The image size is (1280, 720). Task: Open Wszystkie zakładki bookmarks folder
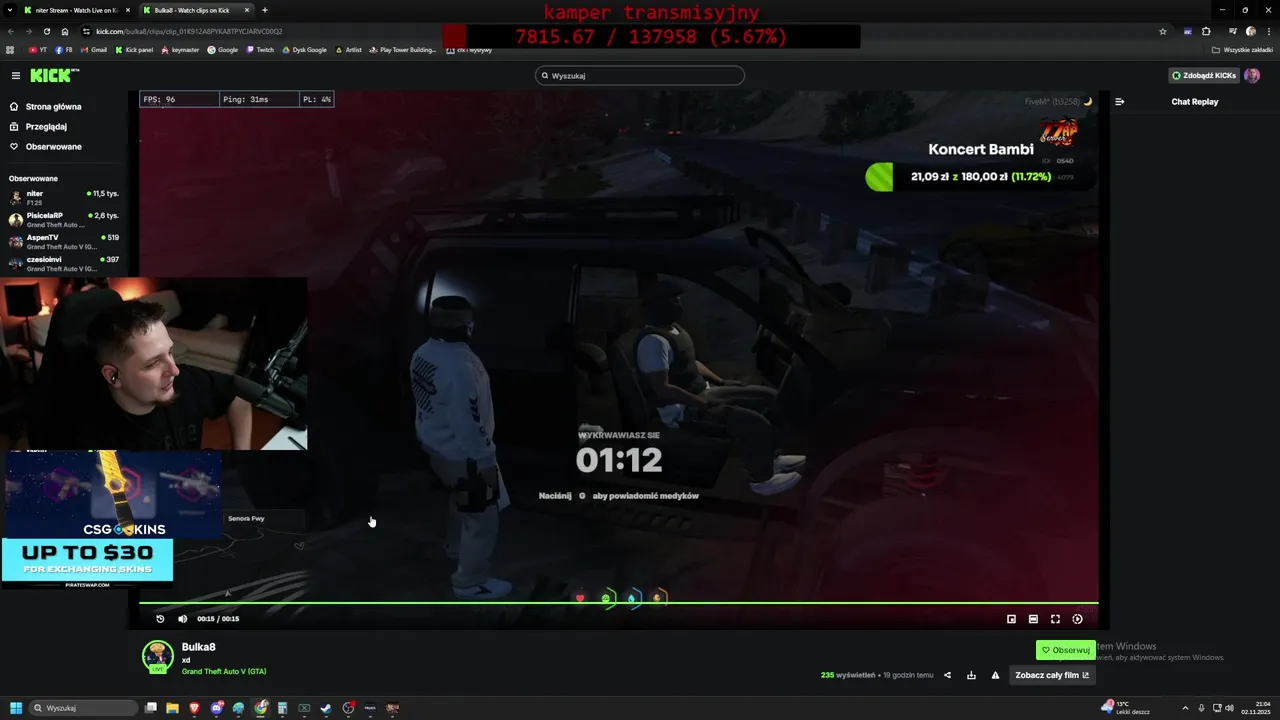(1242, 49)
